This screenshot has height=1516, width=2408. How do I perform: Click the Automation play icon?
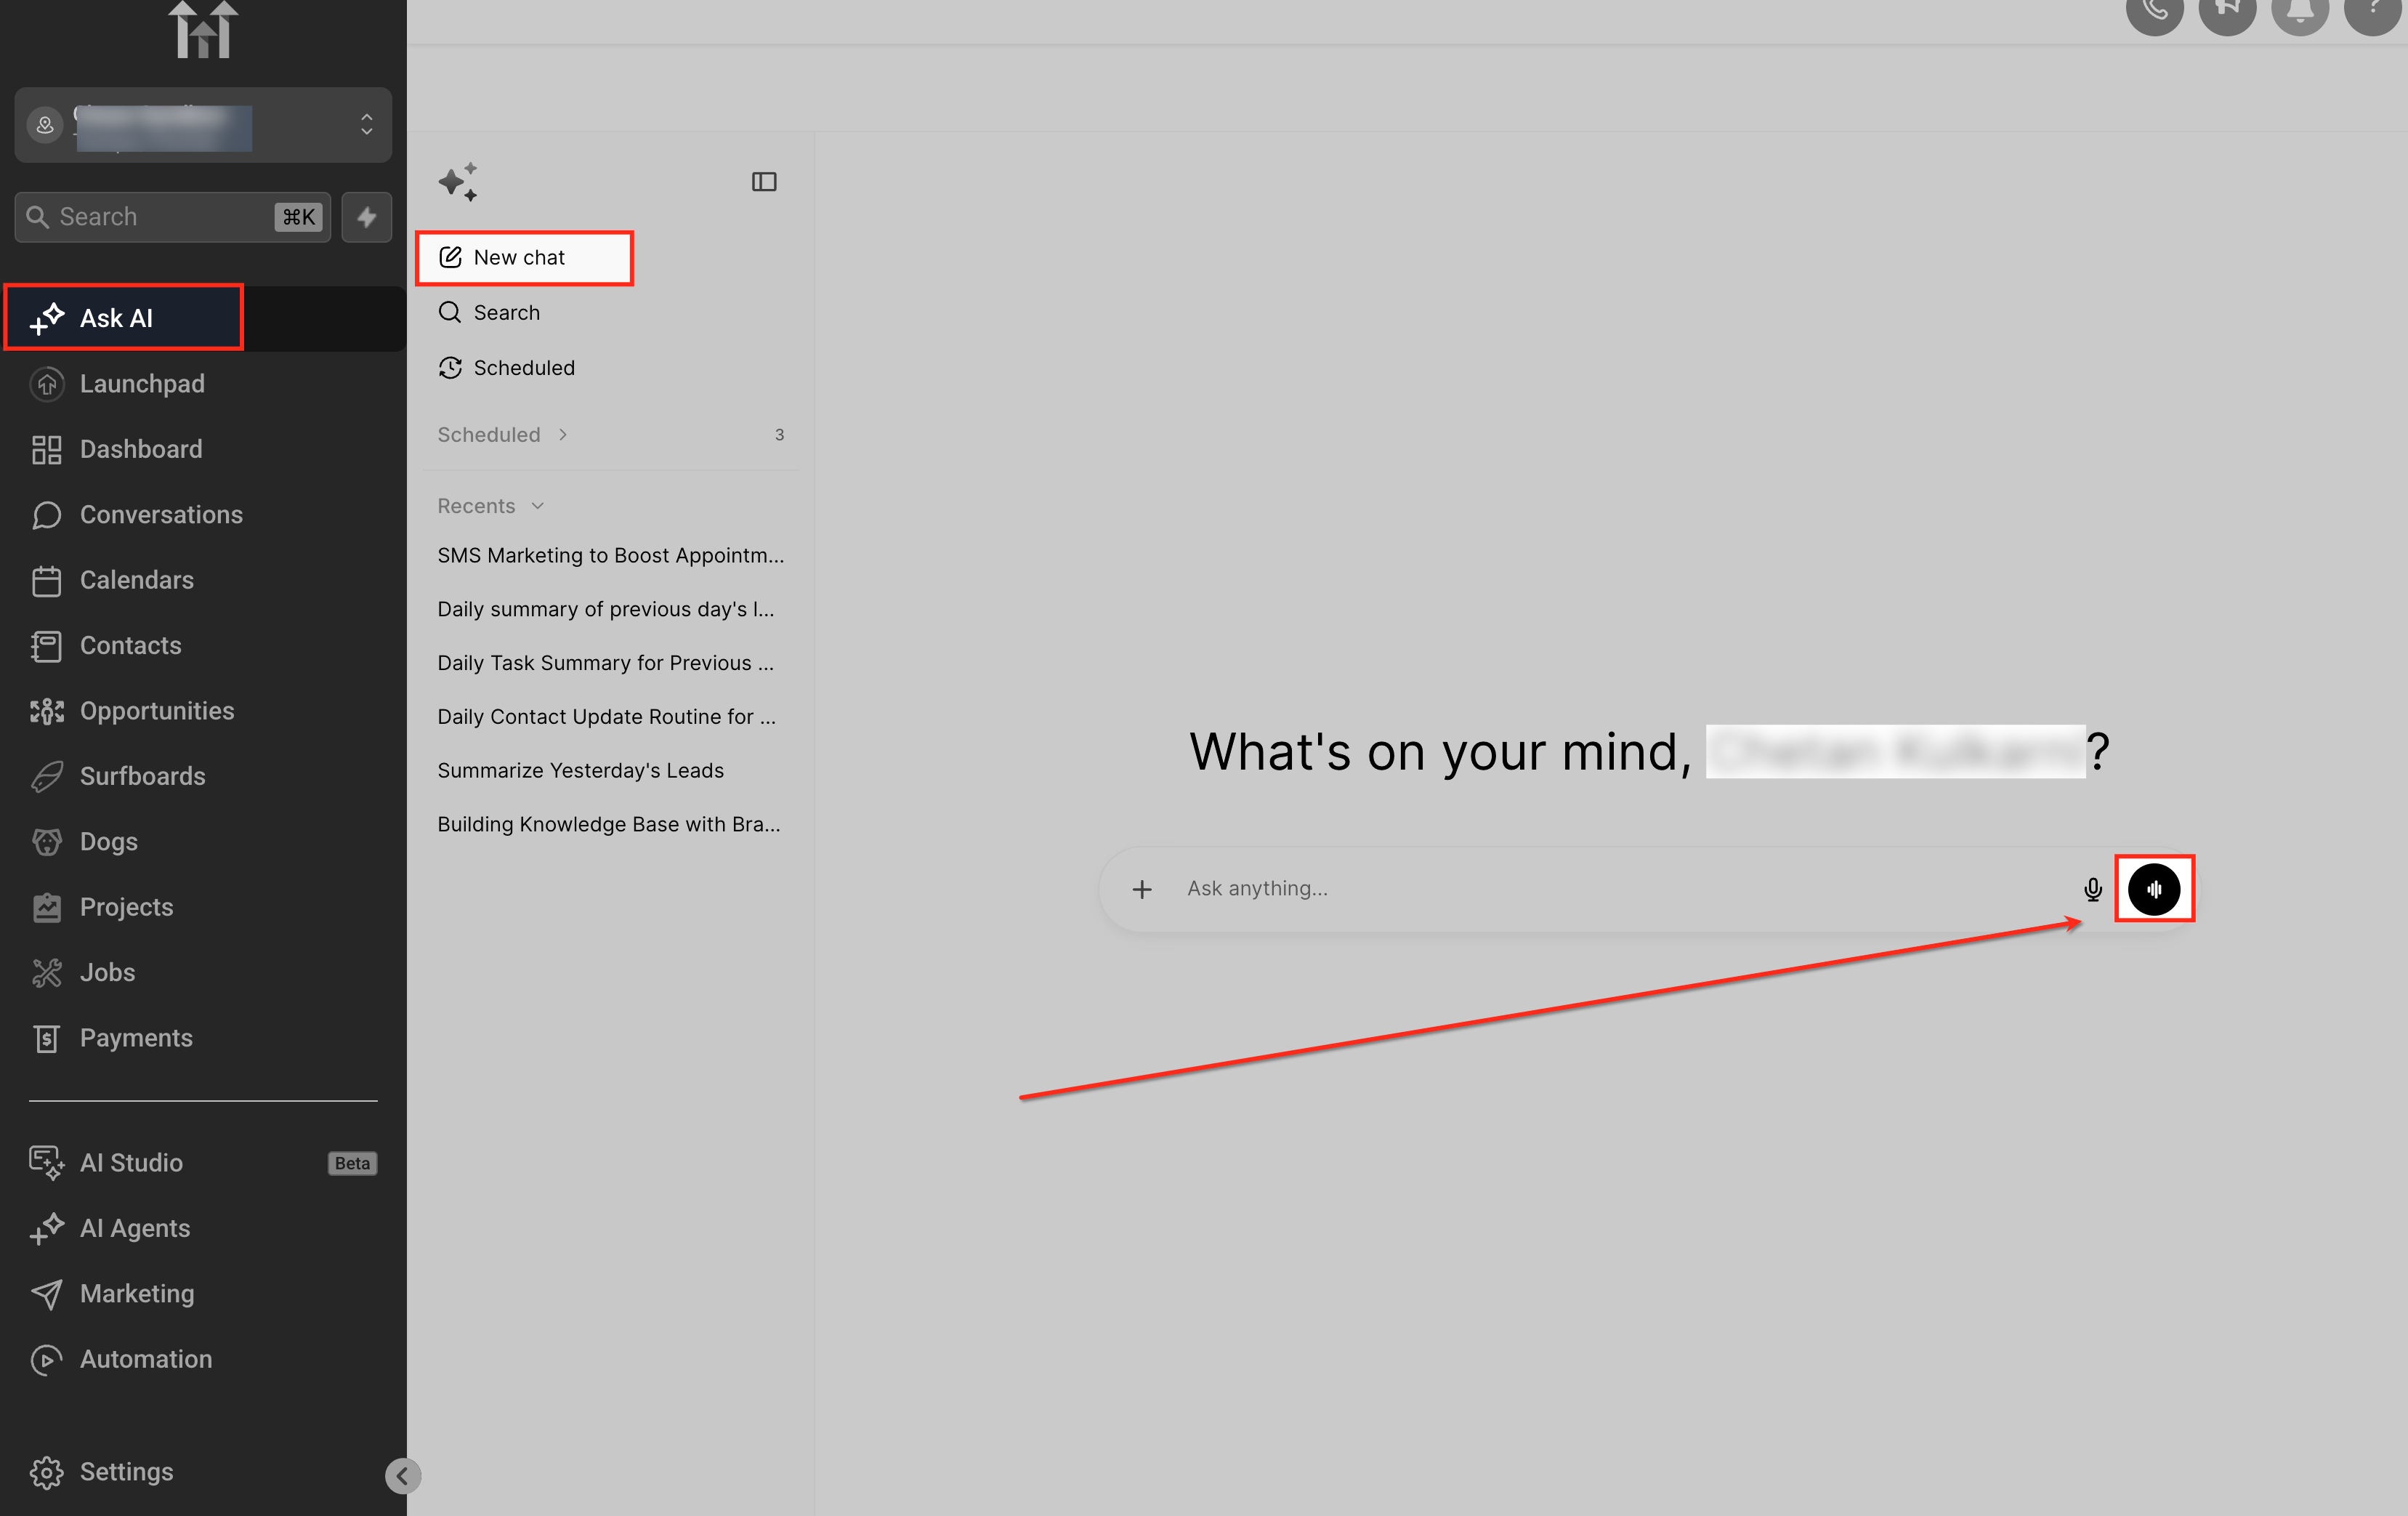[x=46, y=1359]
